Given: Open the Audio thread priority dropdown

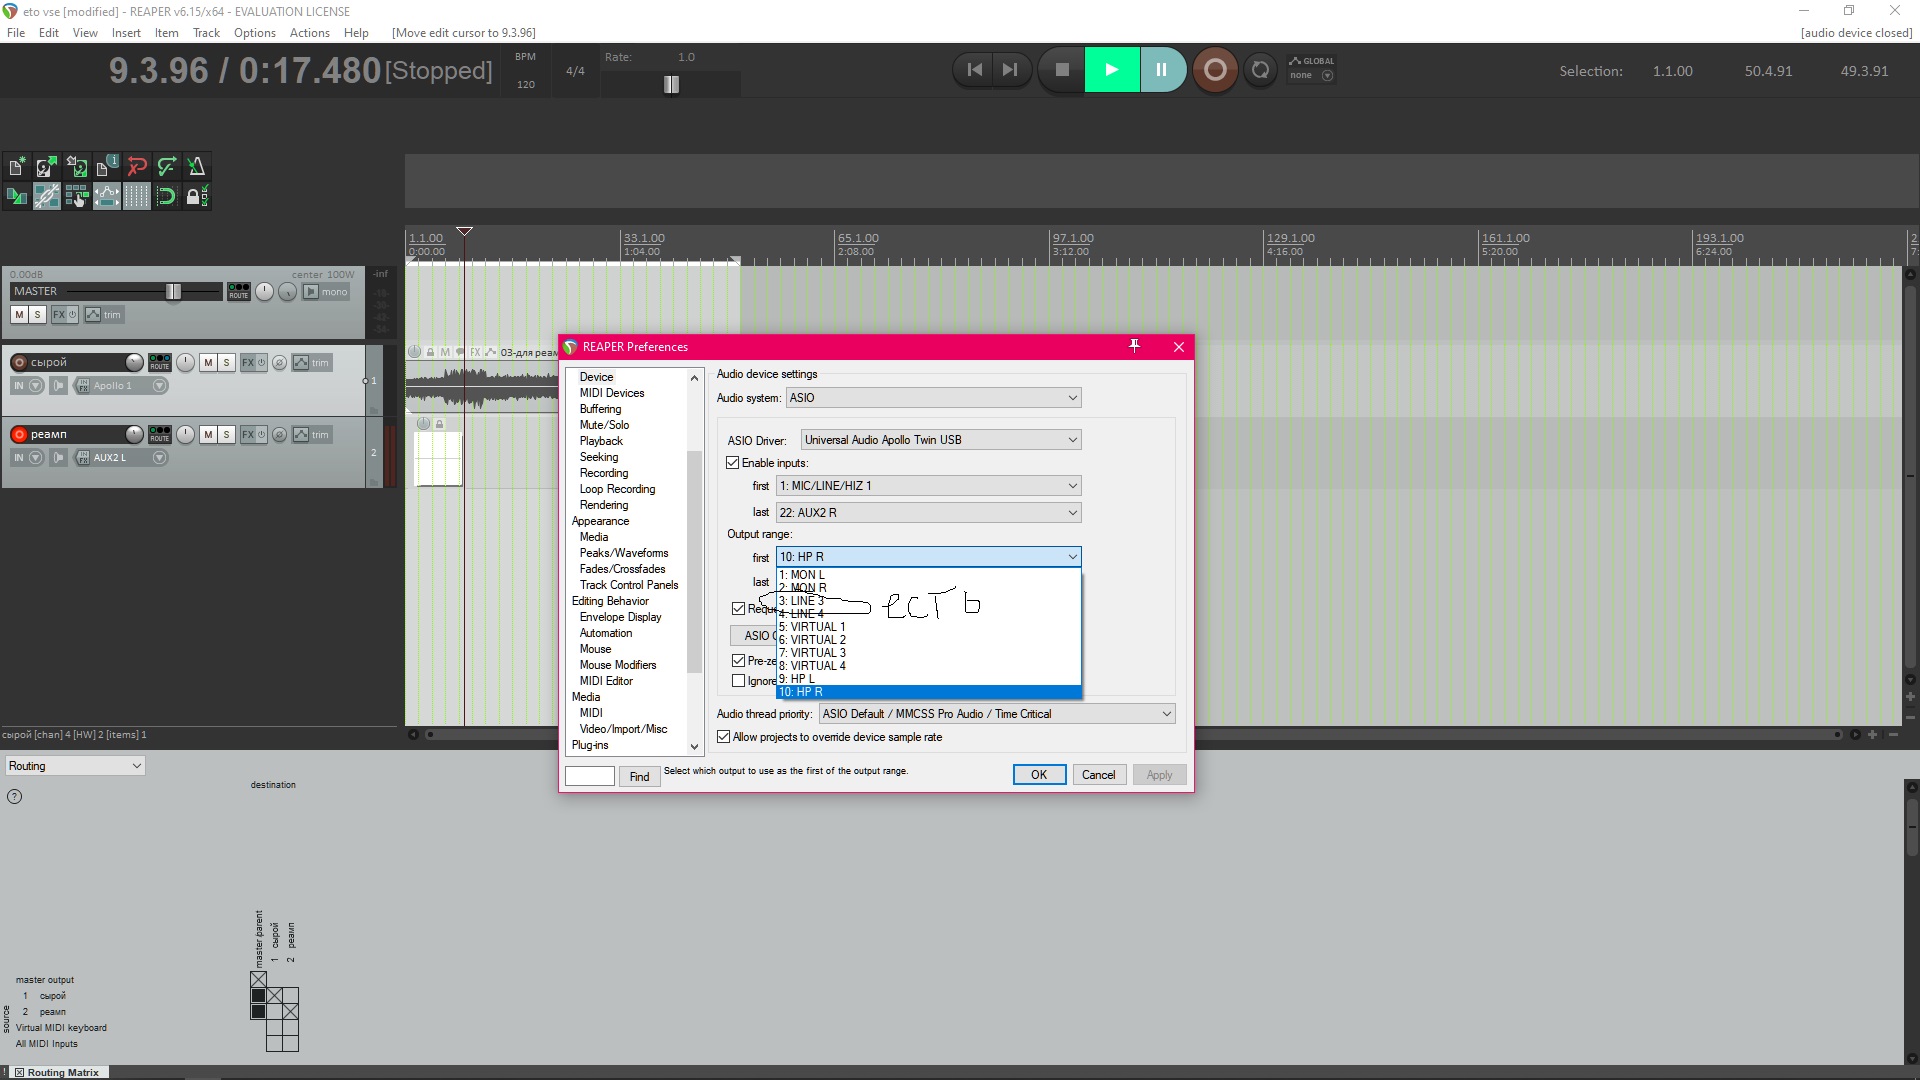Looking at the screenshot, I should click(x=996, y=714).
